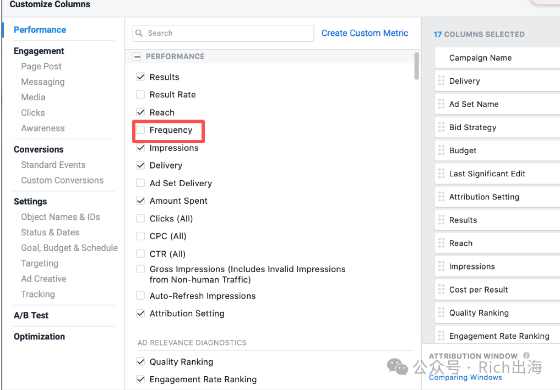This screenshot has height=390, width=560.
Task: Open the Comparing Windows link
Action: [465, 377]
